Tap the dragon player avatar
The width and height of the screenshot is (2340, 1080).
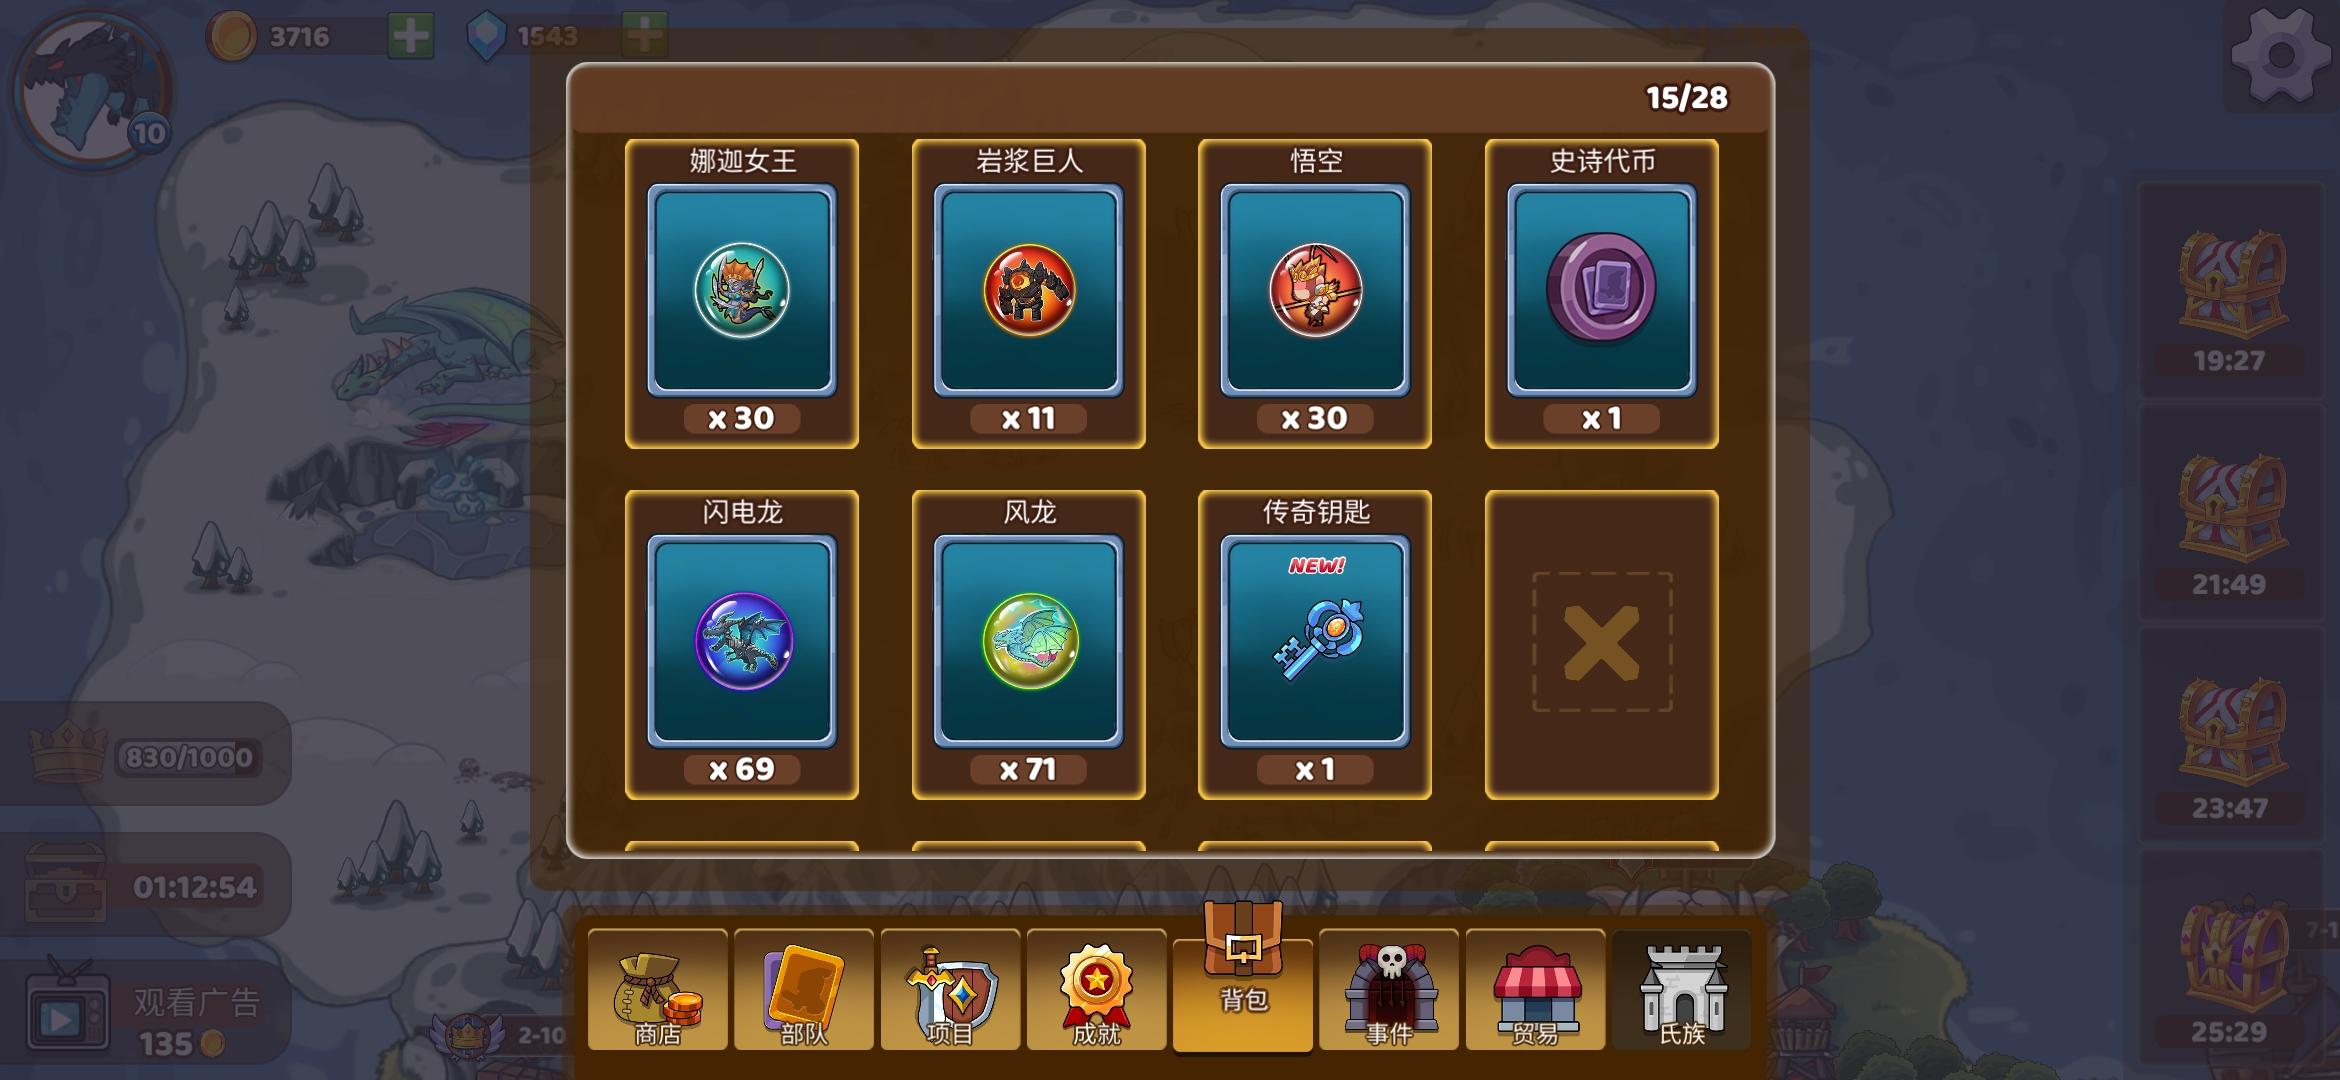(92, 90)
